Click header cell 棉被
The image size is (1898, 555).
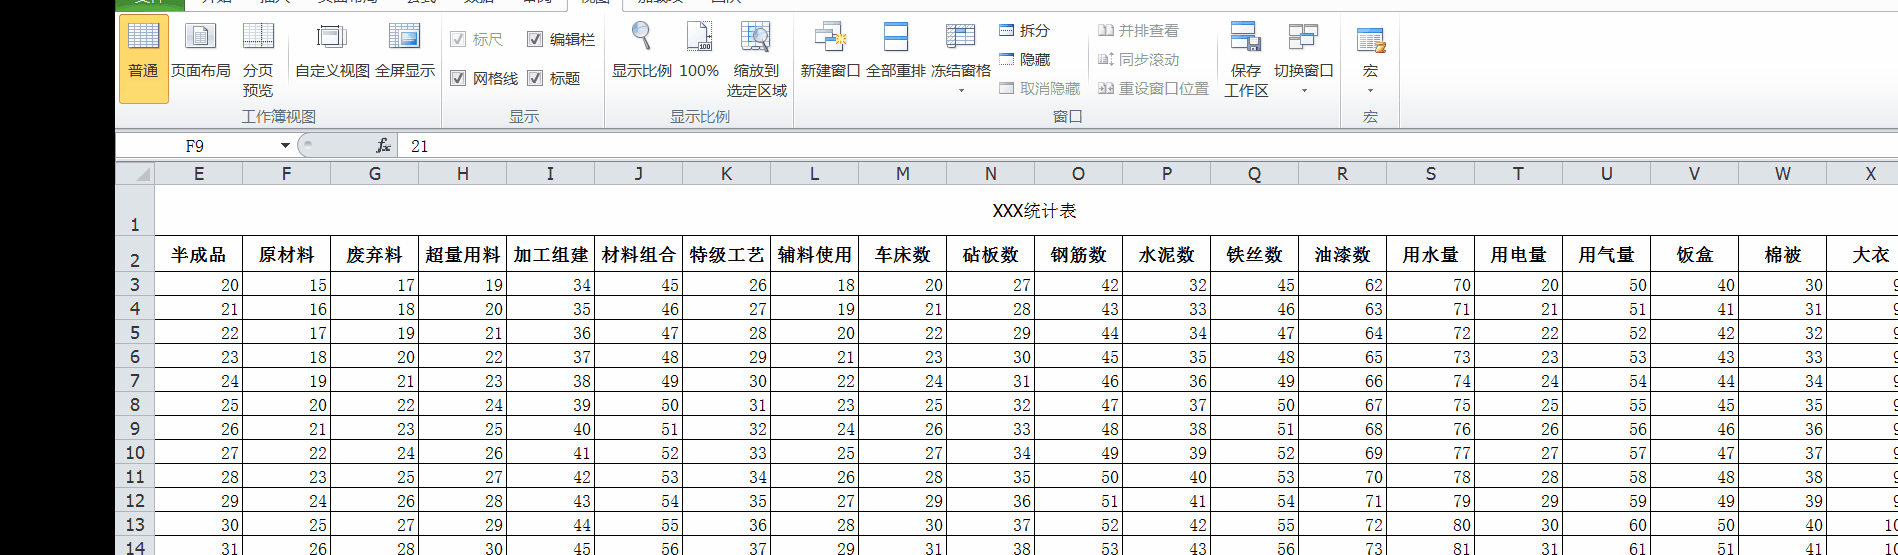(1783, 255)
